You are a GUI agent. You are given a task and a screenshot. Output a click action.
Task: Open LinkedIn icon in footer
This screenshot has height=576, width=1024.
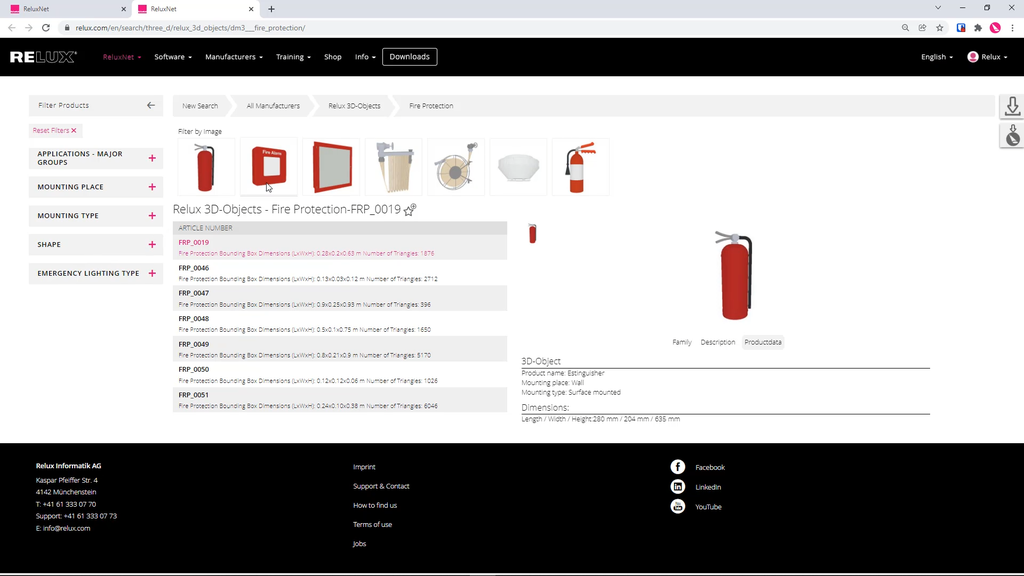click(x=678, y=487)
